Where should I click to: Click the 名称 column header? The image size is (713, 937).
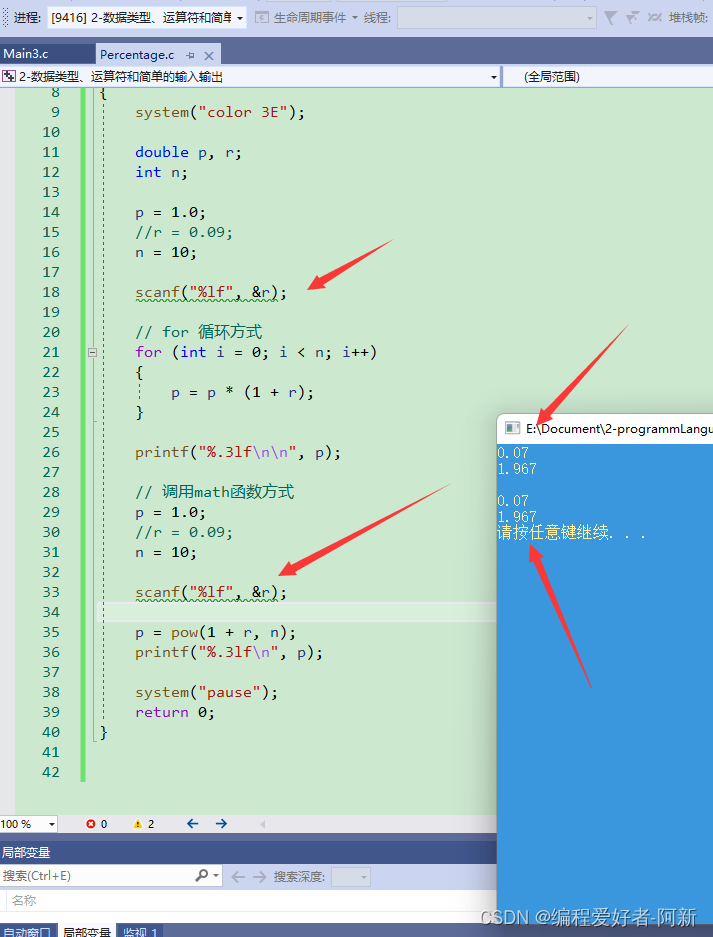(24, 900)
